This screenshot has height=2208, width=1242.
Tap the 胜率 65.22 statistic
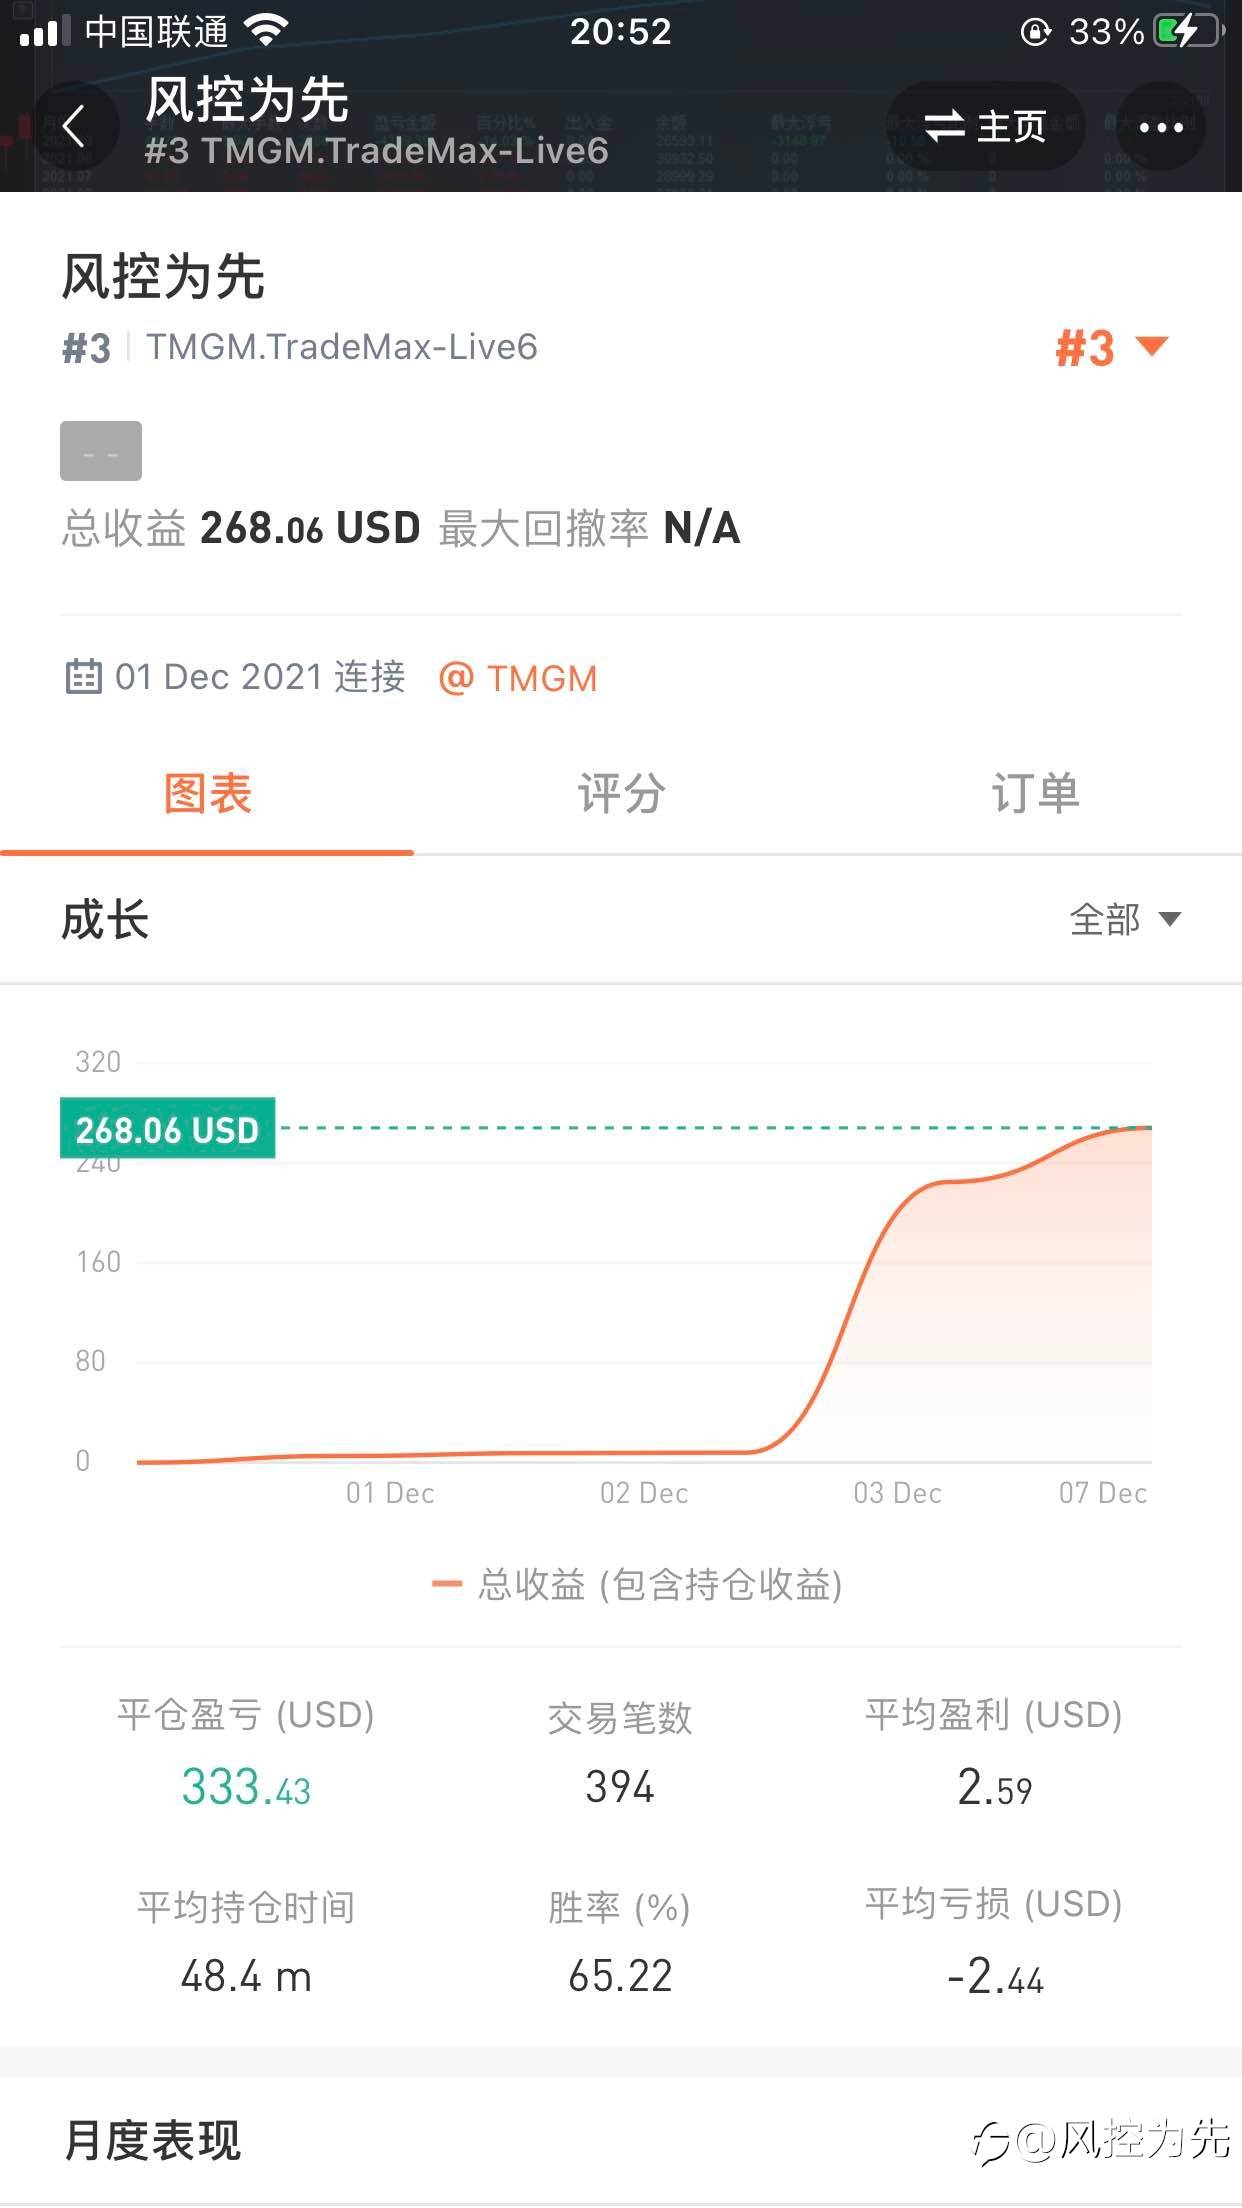pos(620,1976)
